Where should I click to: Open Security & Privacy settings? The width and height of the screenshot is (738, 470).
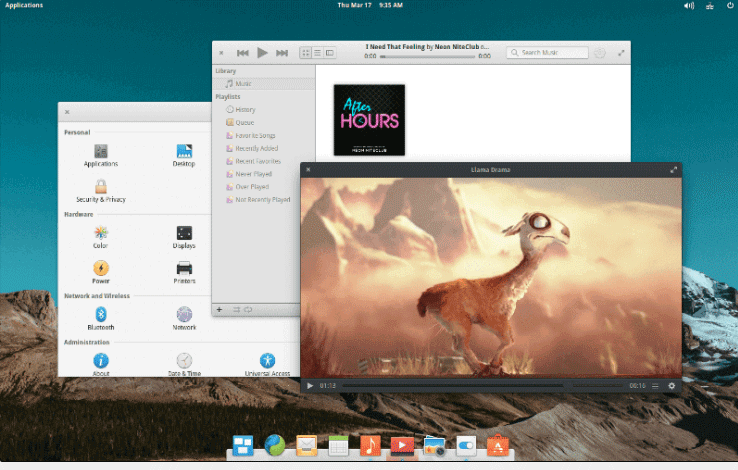click(101, 191)
